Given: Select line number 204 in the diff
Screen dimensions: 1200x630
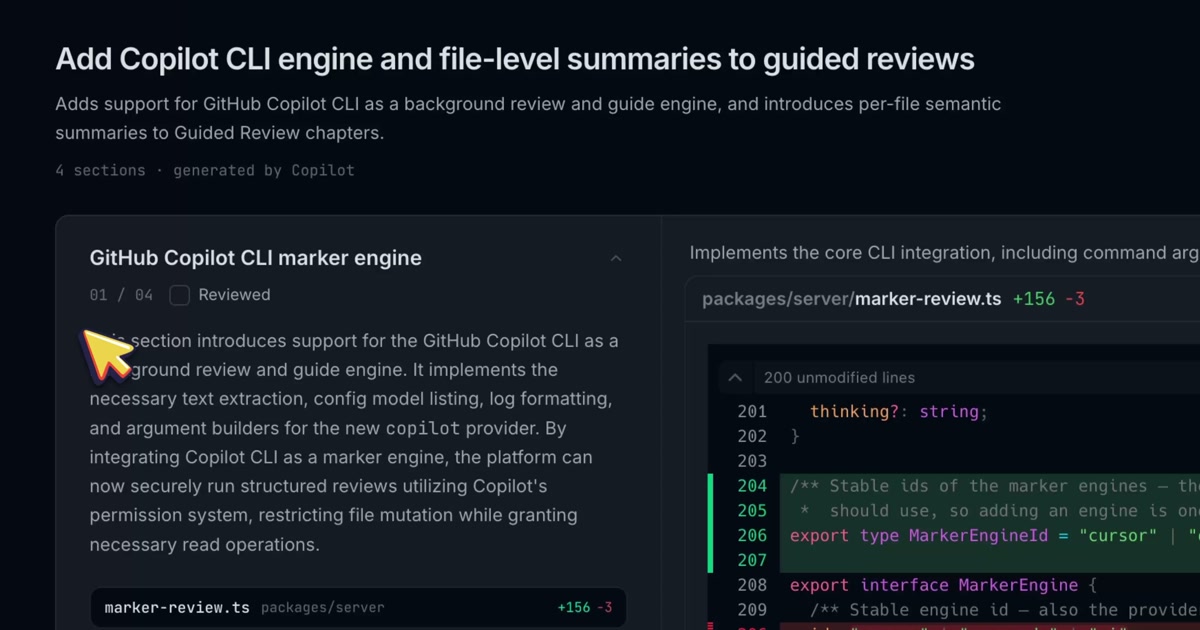Looking at the screenshot, I should 752,486.
